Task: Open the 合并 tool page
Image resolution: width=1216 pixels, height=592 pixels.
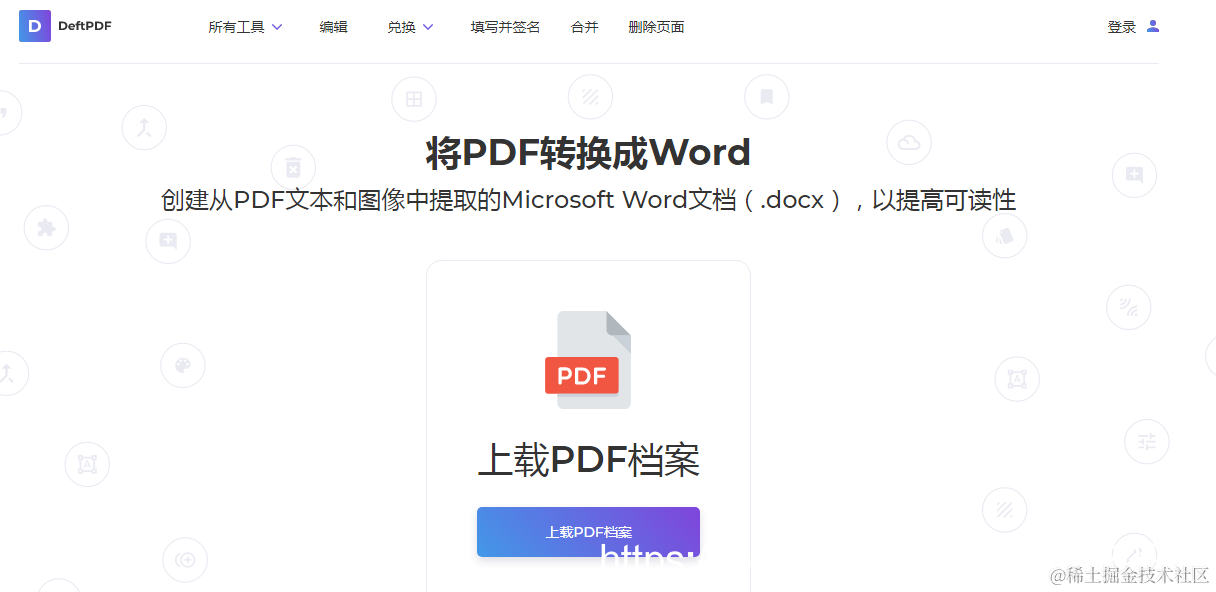Action: pos(584,28)
